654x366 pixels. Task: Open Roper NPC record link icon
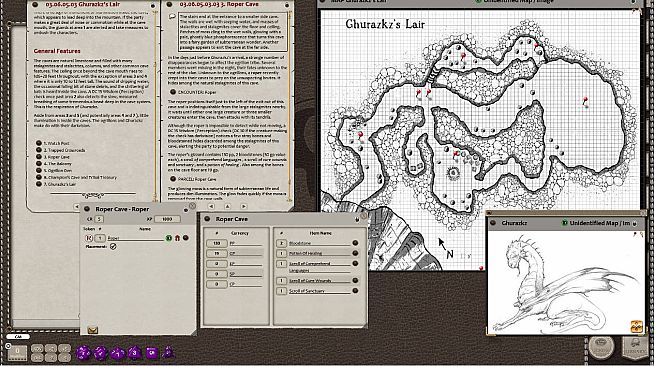(186, 238)
